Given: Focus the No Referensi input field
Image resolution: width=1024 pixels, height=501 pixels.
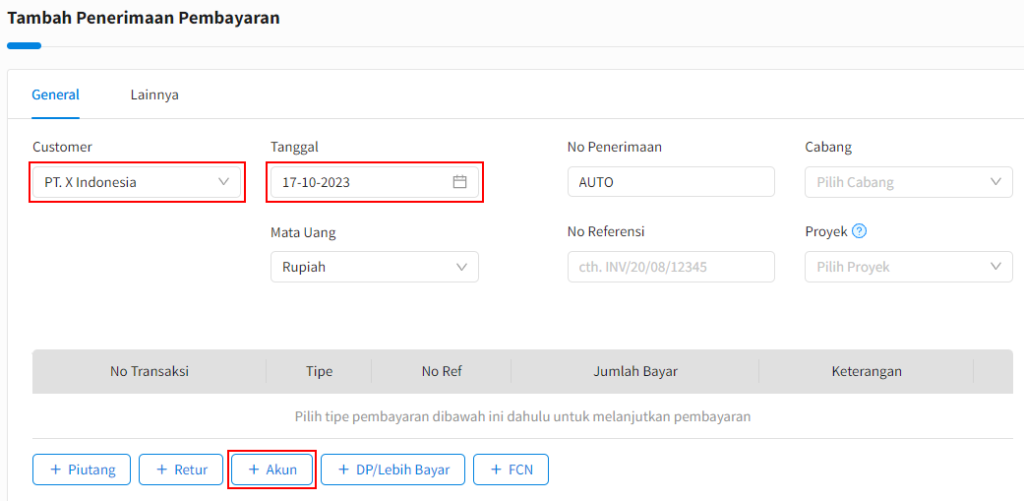Looking at the screenshot, I should (671, 267).
